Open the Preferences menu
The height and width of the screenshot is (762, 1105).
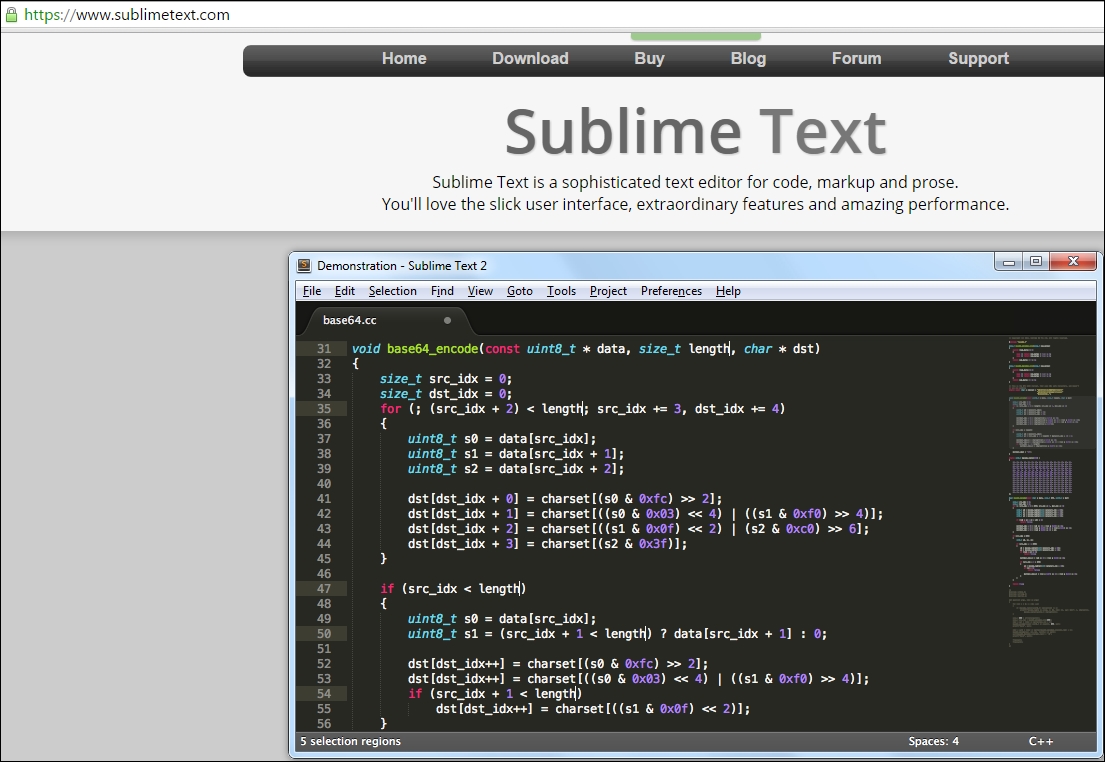pos(671,291)
